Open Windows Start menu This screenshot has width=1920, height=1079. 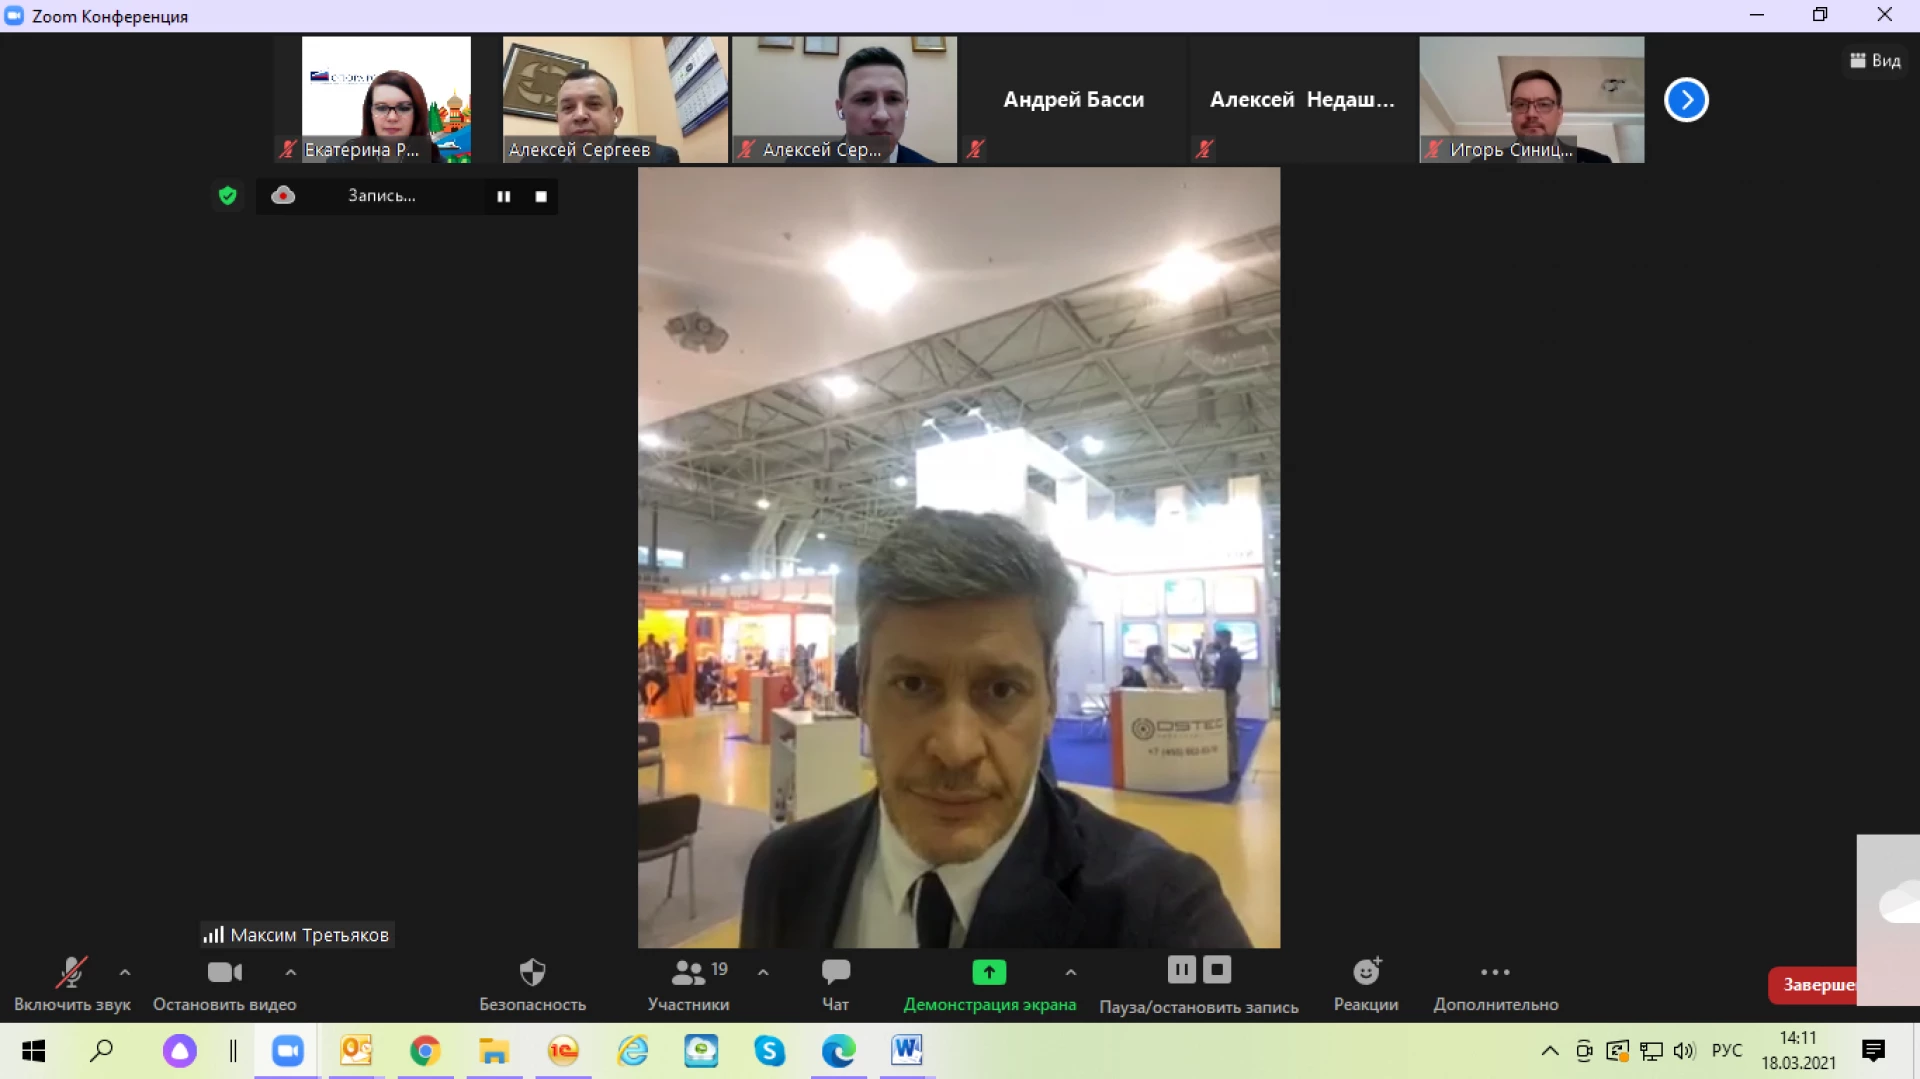tap(34, 1051)
